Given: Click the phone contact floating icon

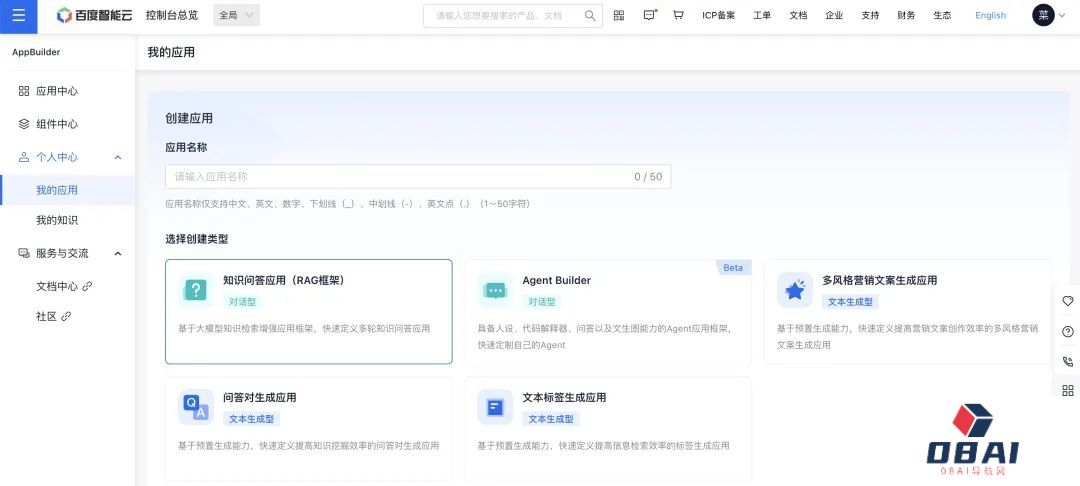Looking at the screenshot, I should click(x=1067, y=361).
